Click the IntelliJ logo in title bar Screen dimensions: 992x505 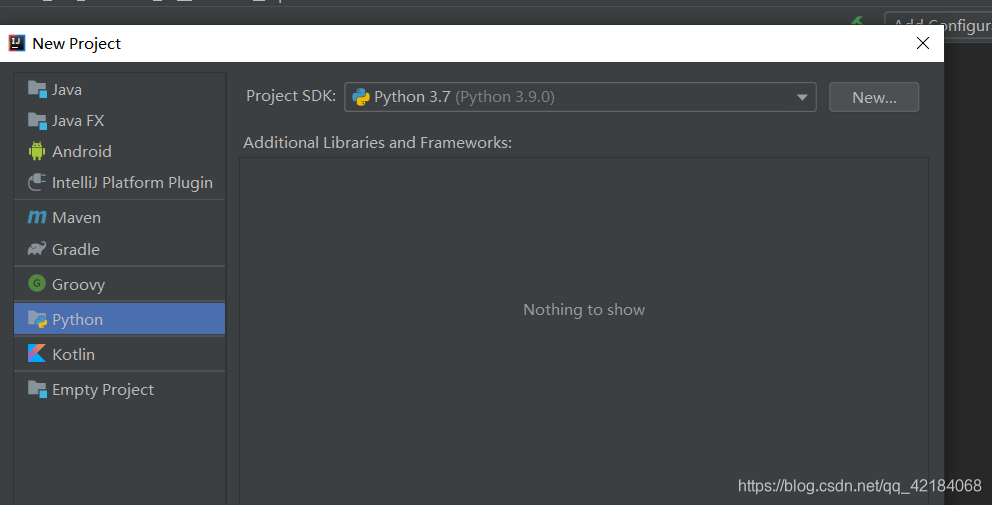click(17, 43)
